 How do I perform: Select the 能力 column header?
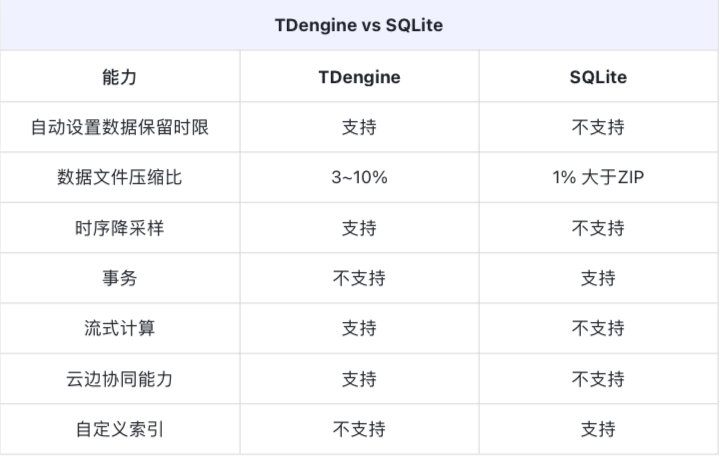pyautogui.click(x=119, y=77)
